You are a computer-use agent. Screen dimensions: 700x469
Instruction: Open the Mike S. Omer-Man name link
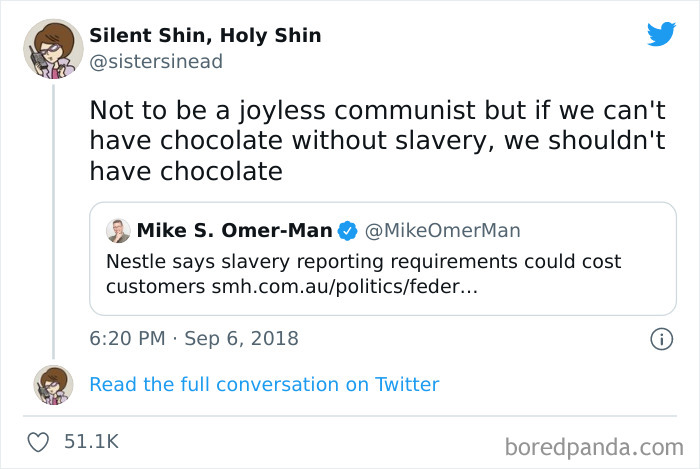(234, 231)
